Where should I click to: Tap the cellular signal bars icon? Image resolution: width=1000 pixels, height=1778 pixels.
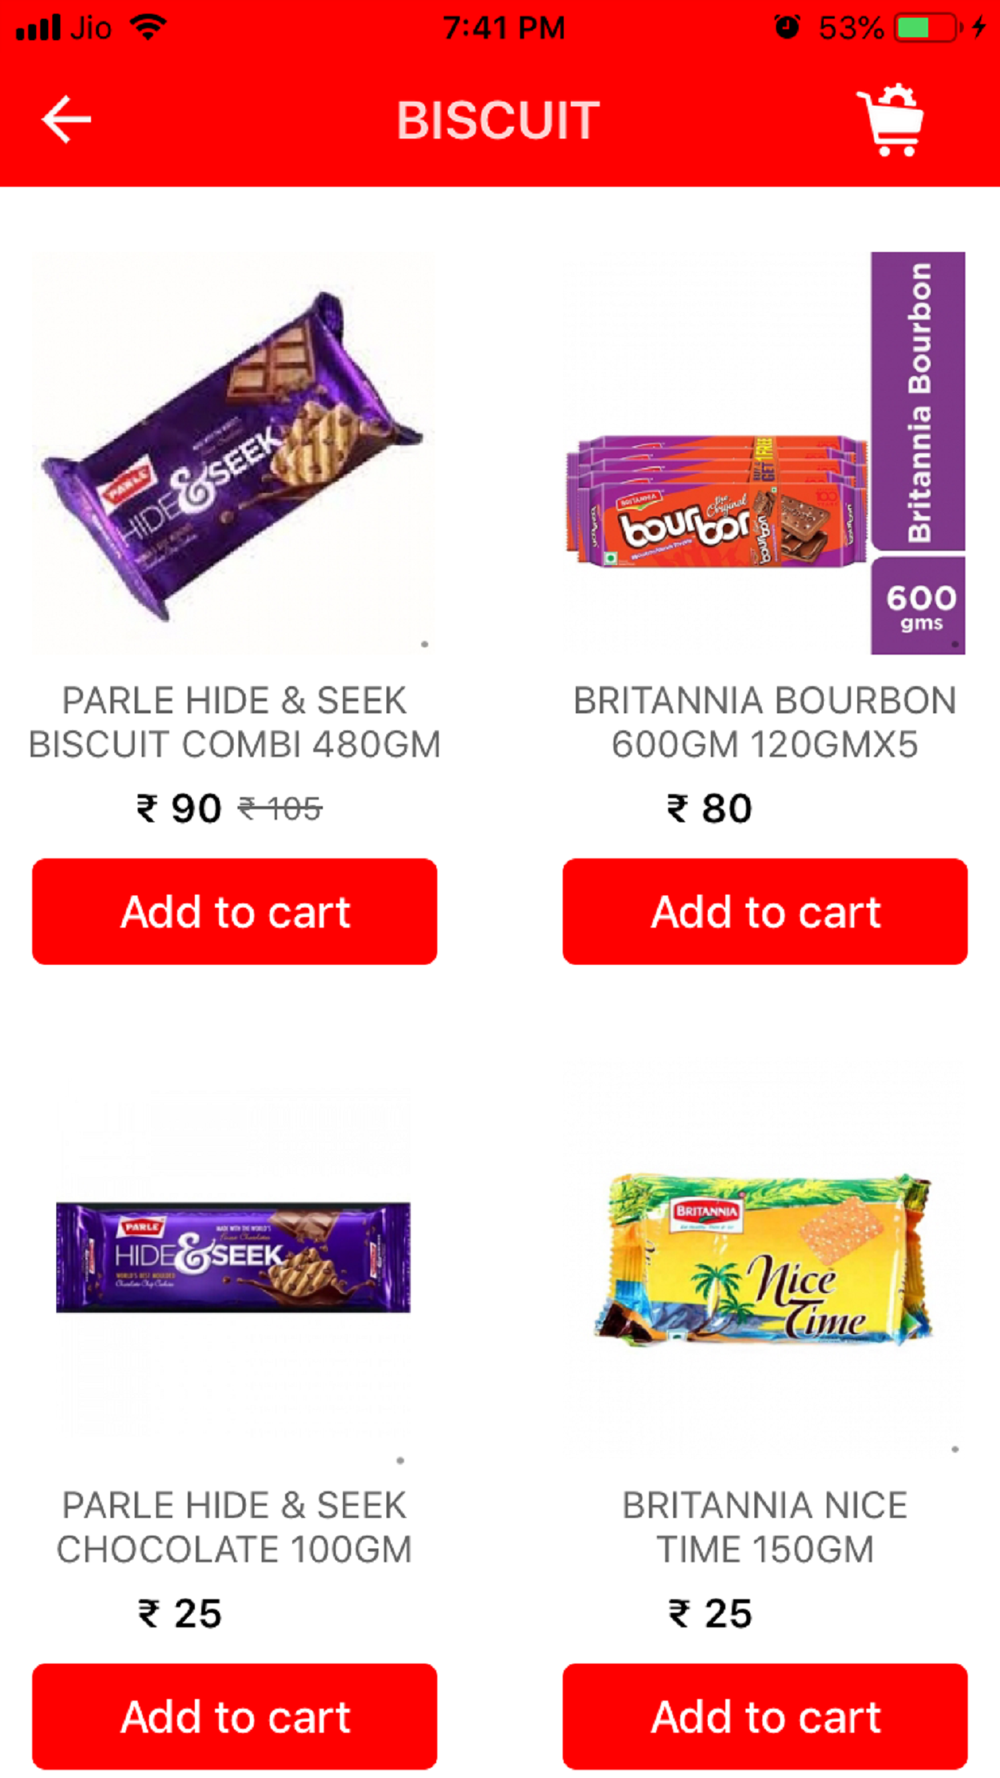coord(38,28)
